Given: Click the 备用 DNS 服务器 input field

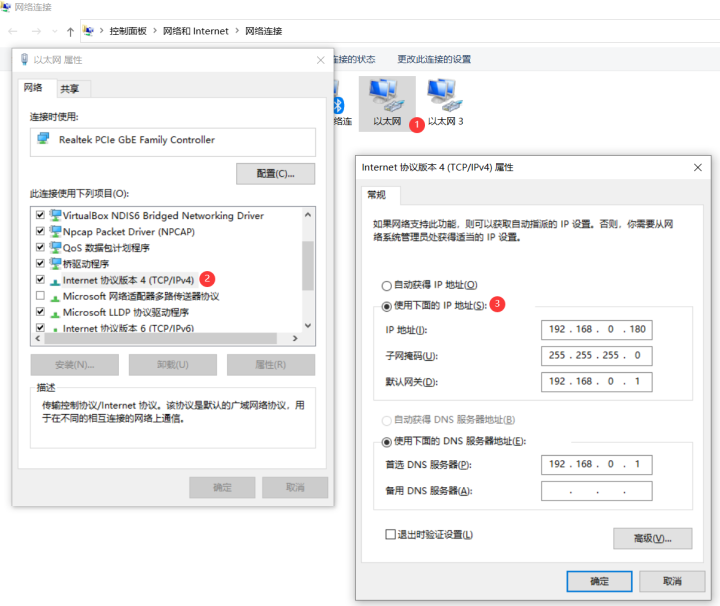Looking at the screenshot, I should coord(596,491).
